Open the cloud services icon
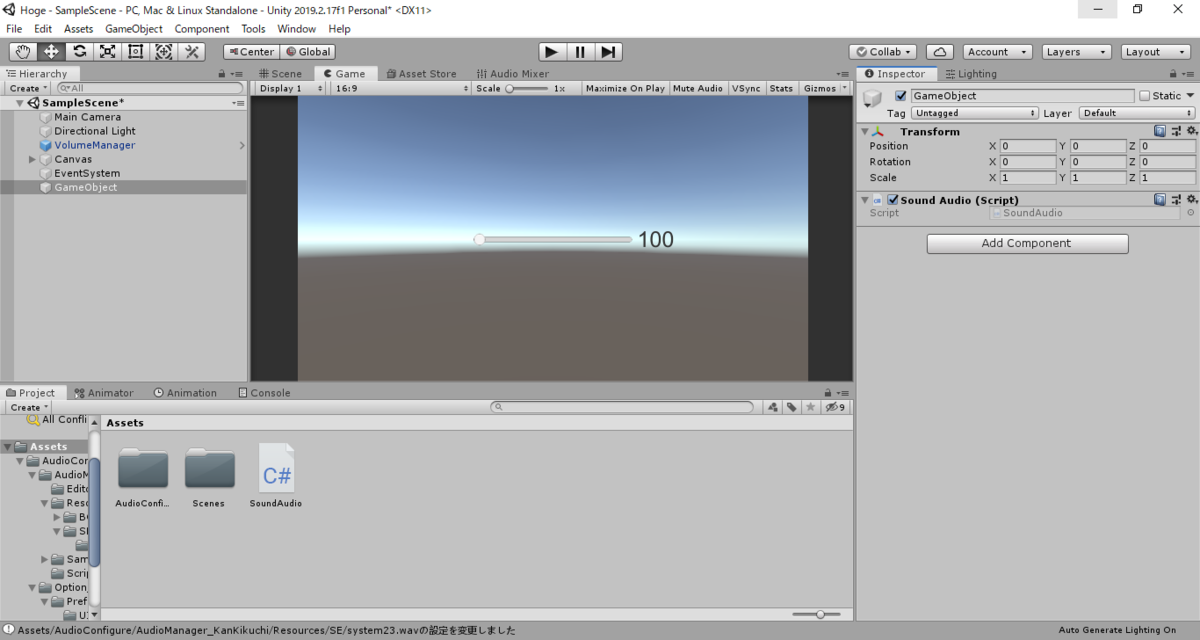The height and width of the screenshot is (640, 1200). tap(939, 52)
